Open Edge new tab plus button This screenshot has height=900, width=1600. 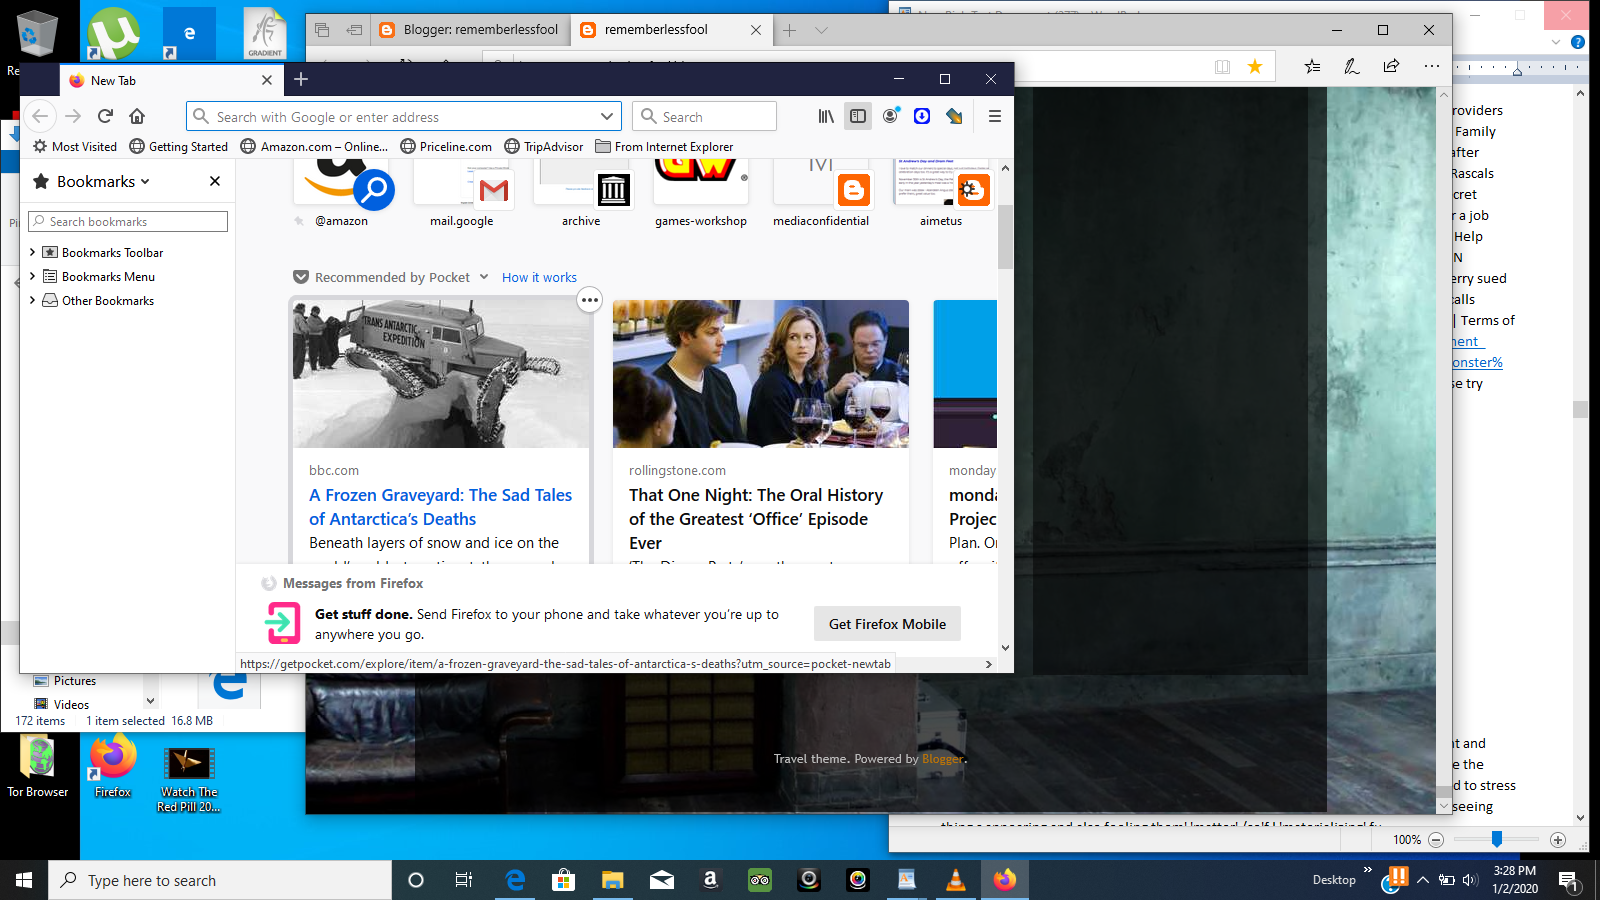click(x=789, y=30)
